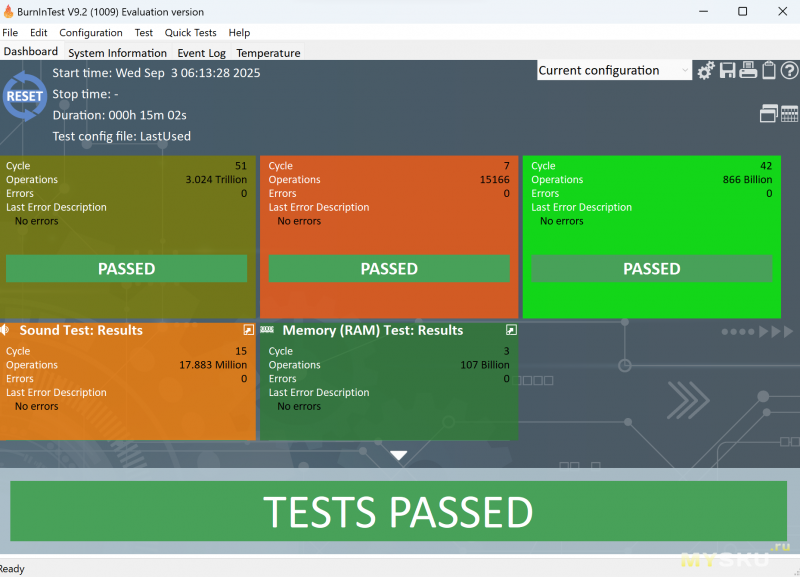Open help question mark icon
The image size is (800, 577).
(789, 70)
